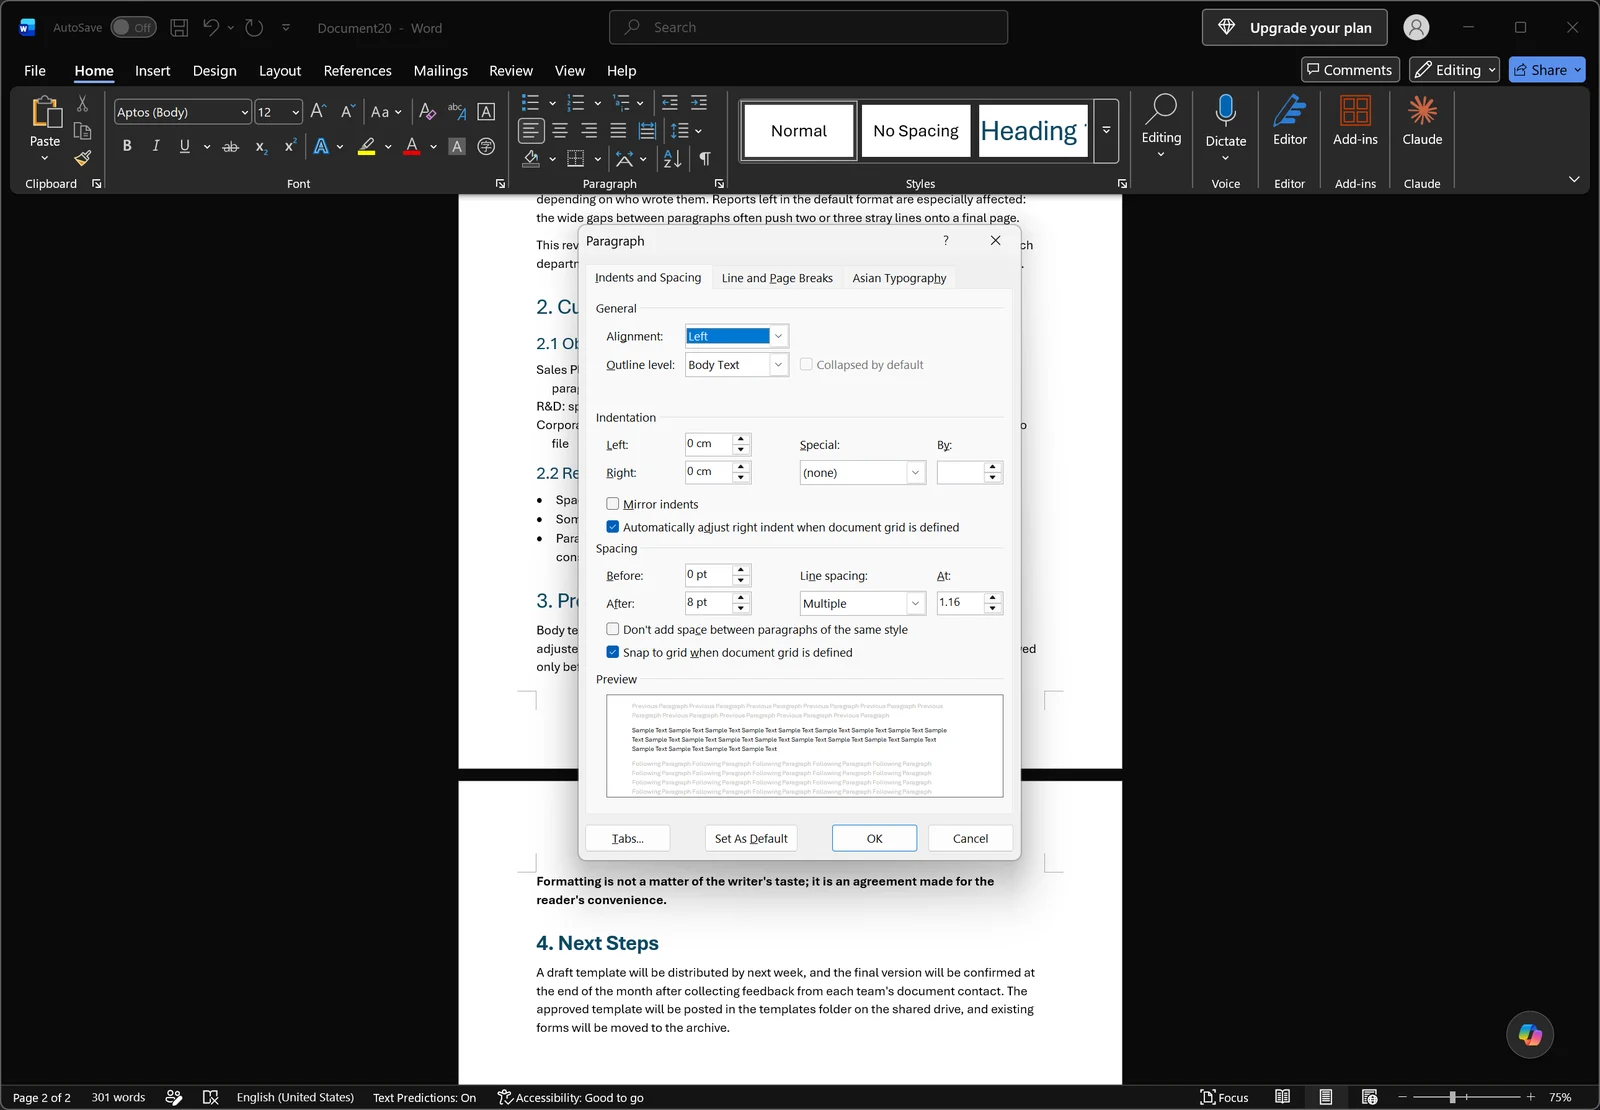Toggle AutoSave switch

tap(133, 28)
